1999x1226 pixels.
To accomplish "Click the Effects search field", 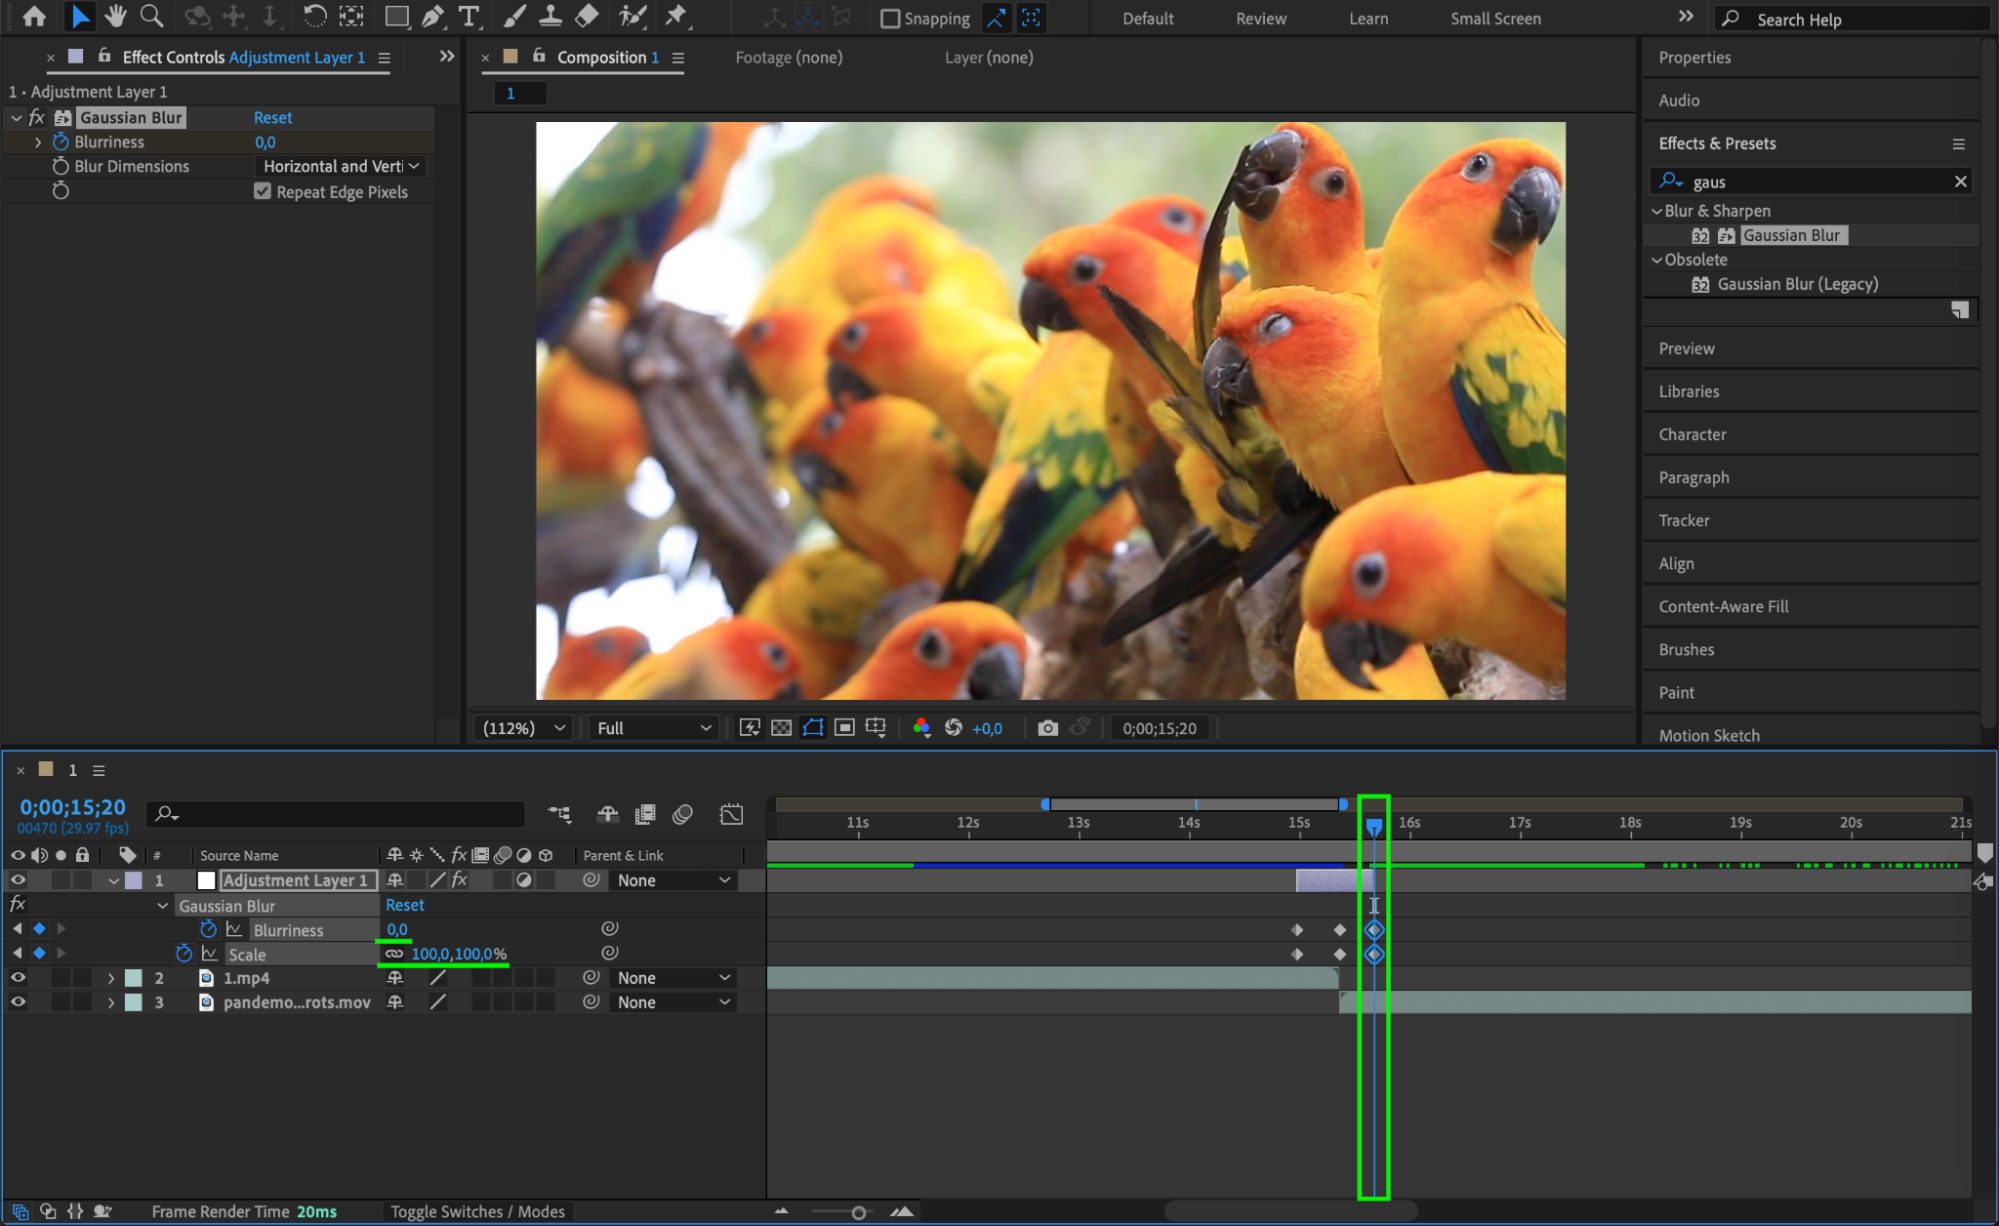I will [1815, 182].
